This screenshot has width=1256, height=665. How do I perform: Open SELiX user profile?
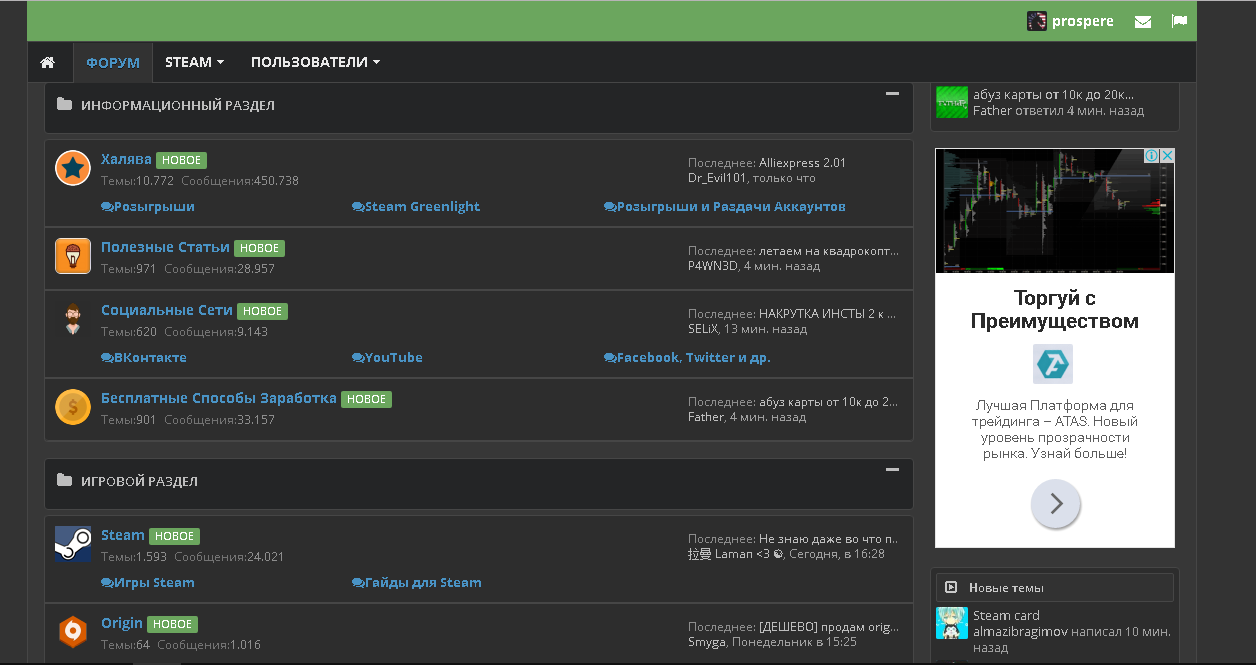pyautogui.click(x=703, y=329)
